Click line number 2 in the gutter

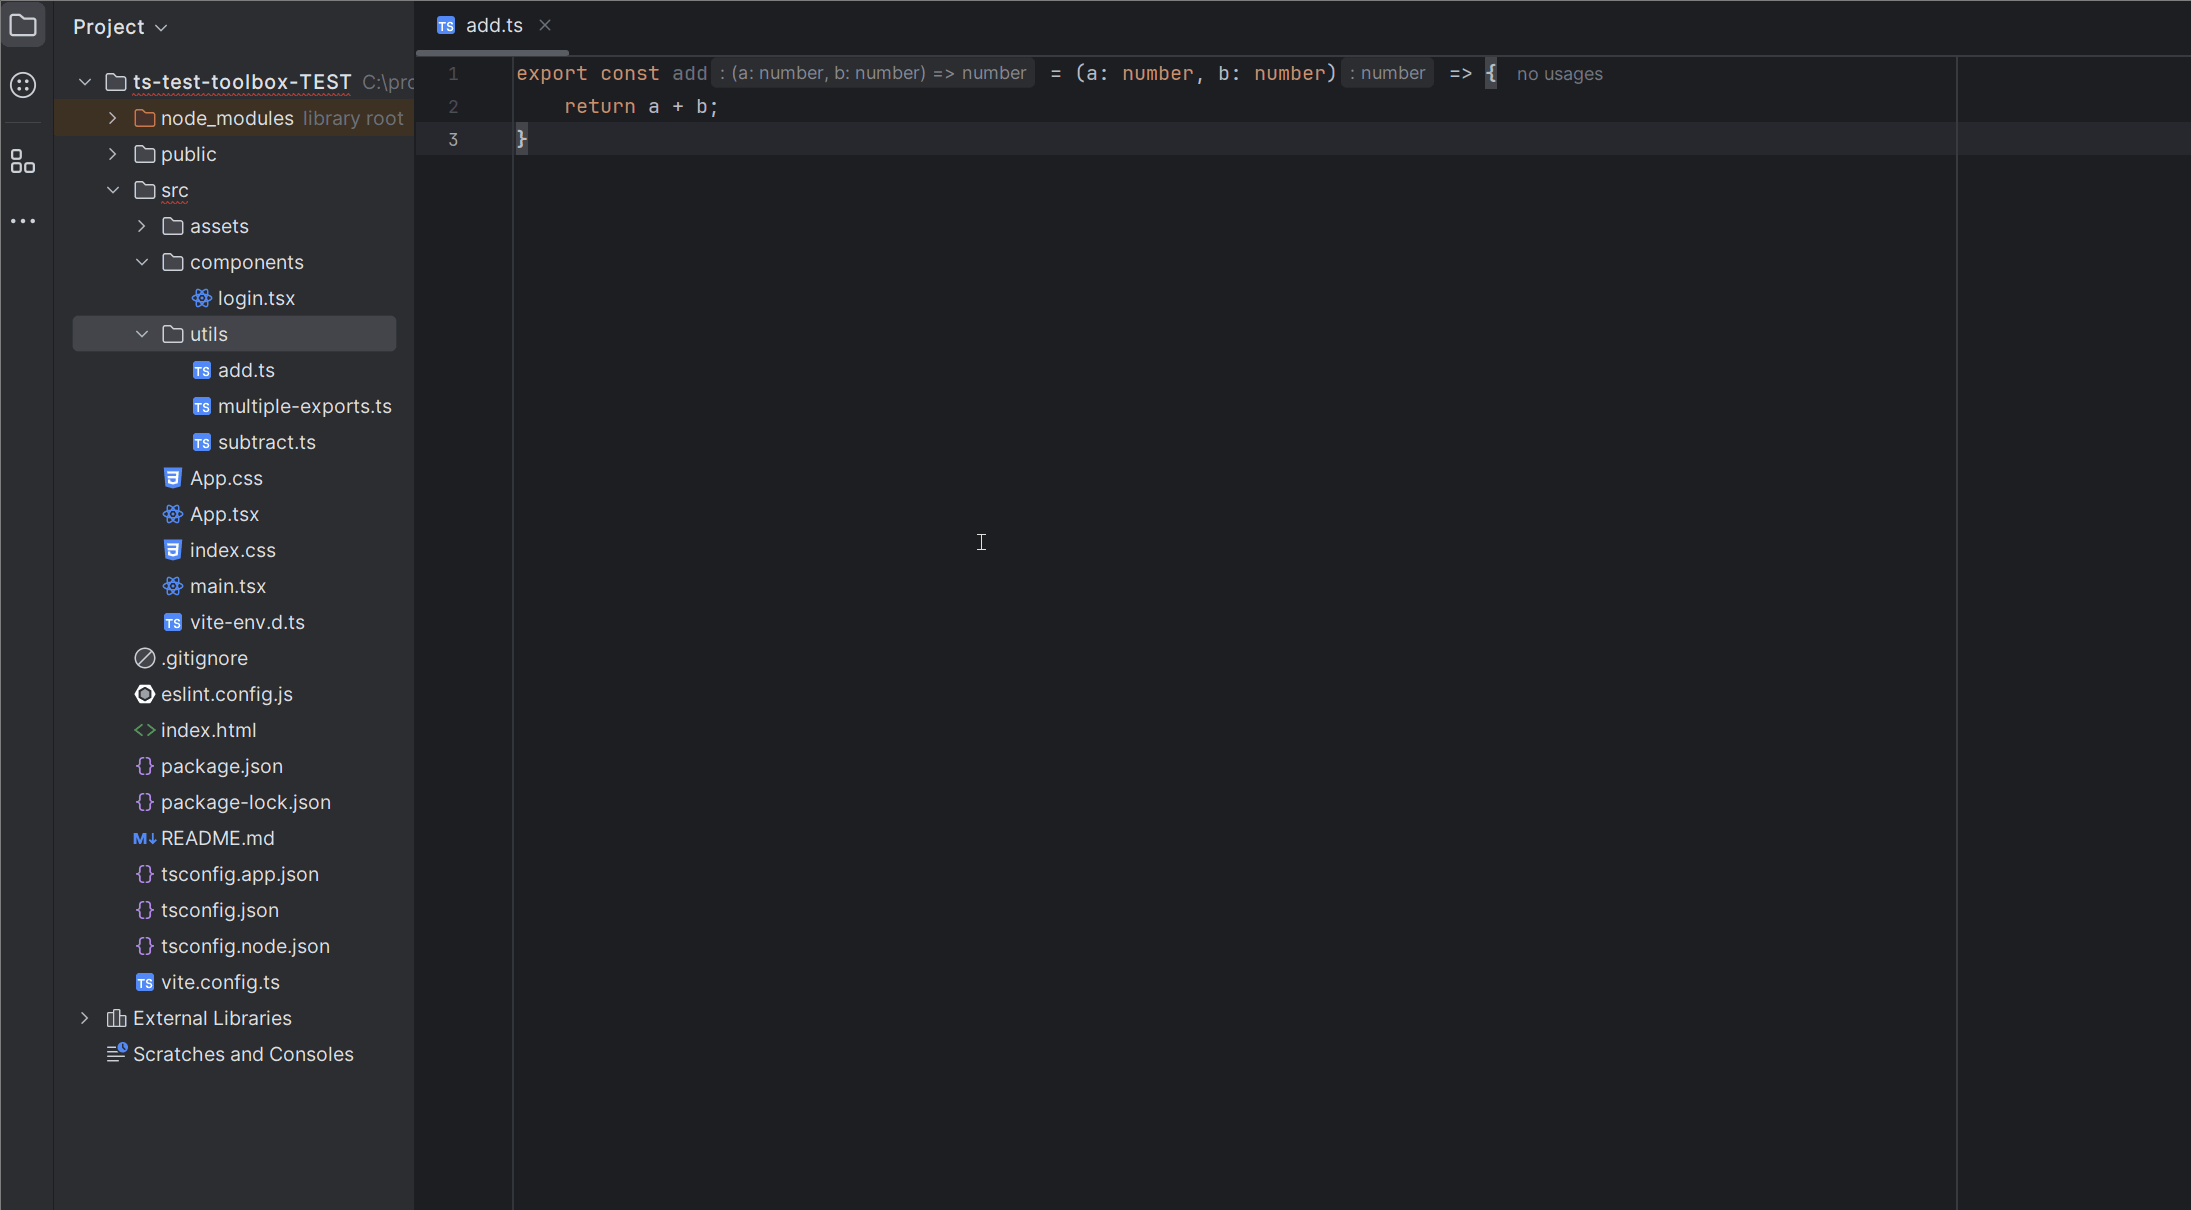pyautogui.click(x=453, y=107)
